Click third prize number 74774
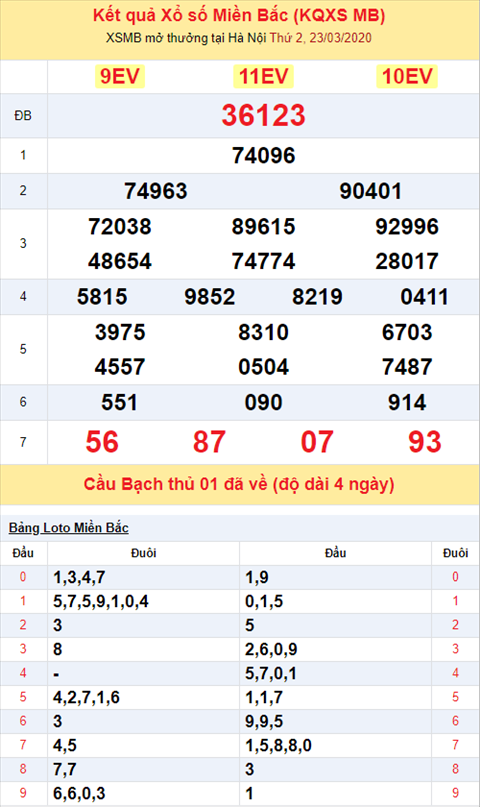The height and width of the screenshot is (807, 480). (x=263, y=261)
